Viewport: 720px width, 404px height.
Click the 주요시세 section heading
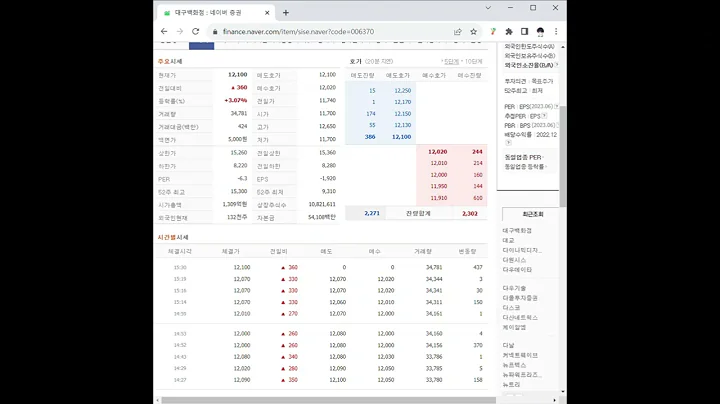(170, 62)
